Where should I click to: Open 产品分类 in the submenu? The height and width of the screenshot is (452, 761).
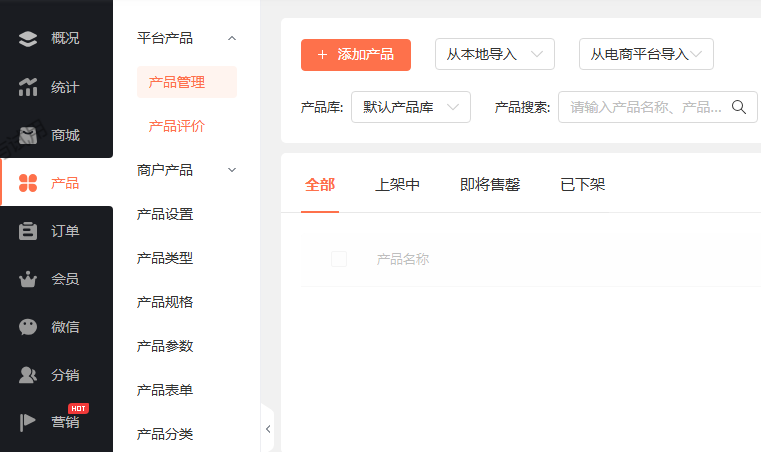coord(165,434)
